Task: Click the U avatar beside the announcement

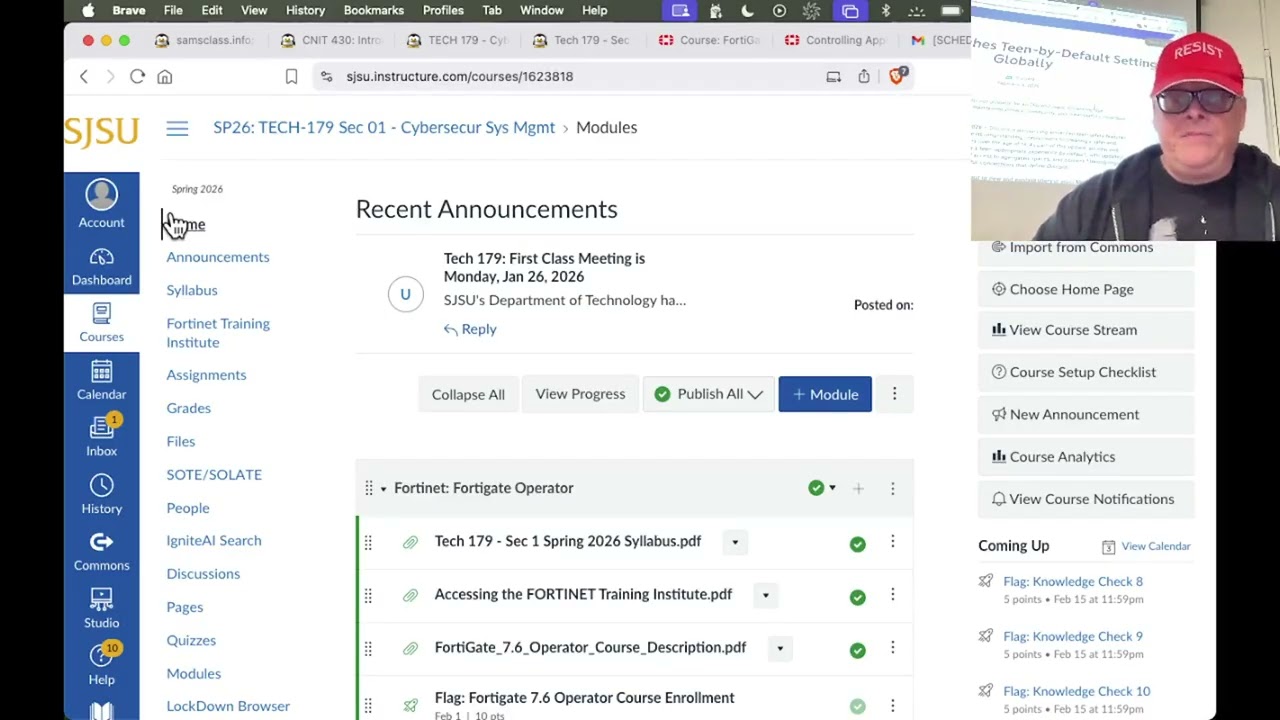Action: (x=406, y=294)
